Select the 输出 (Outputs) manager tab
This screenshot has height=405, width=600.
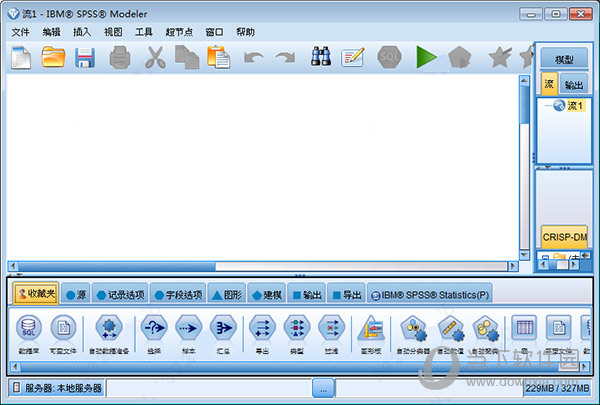pos(574,84)
